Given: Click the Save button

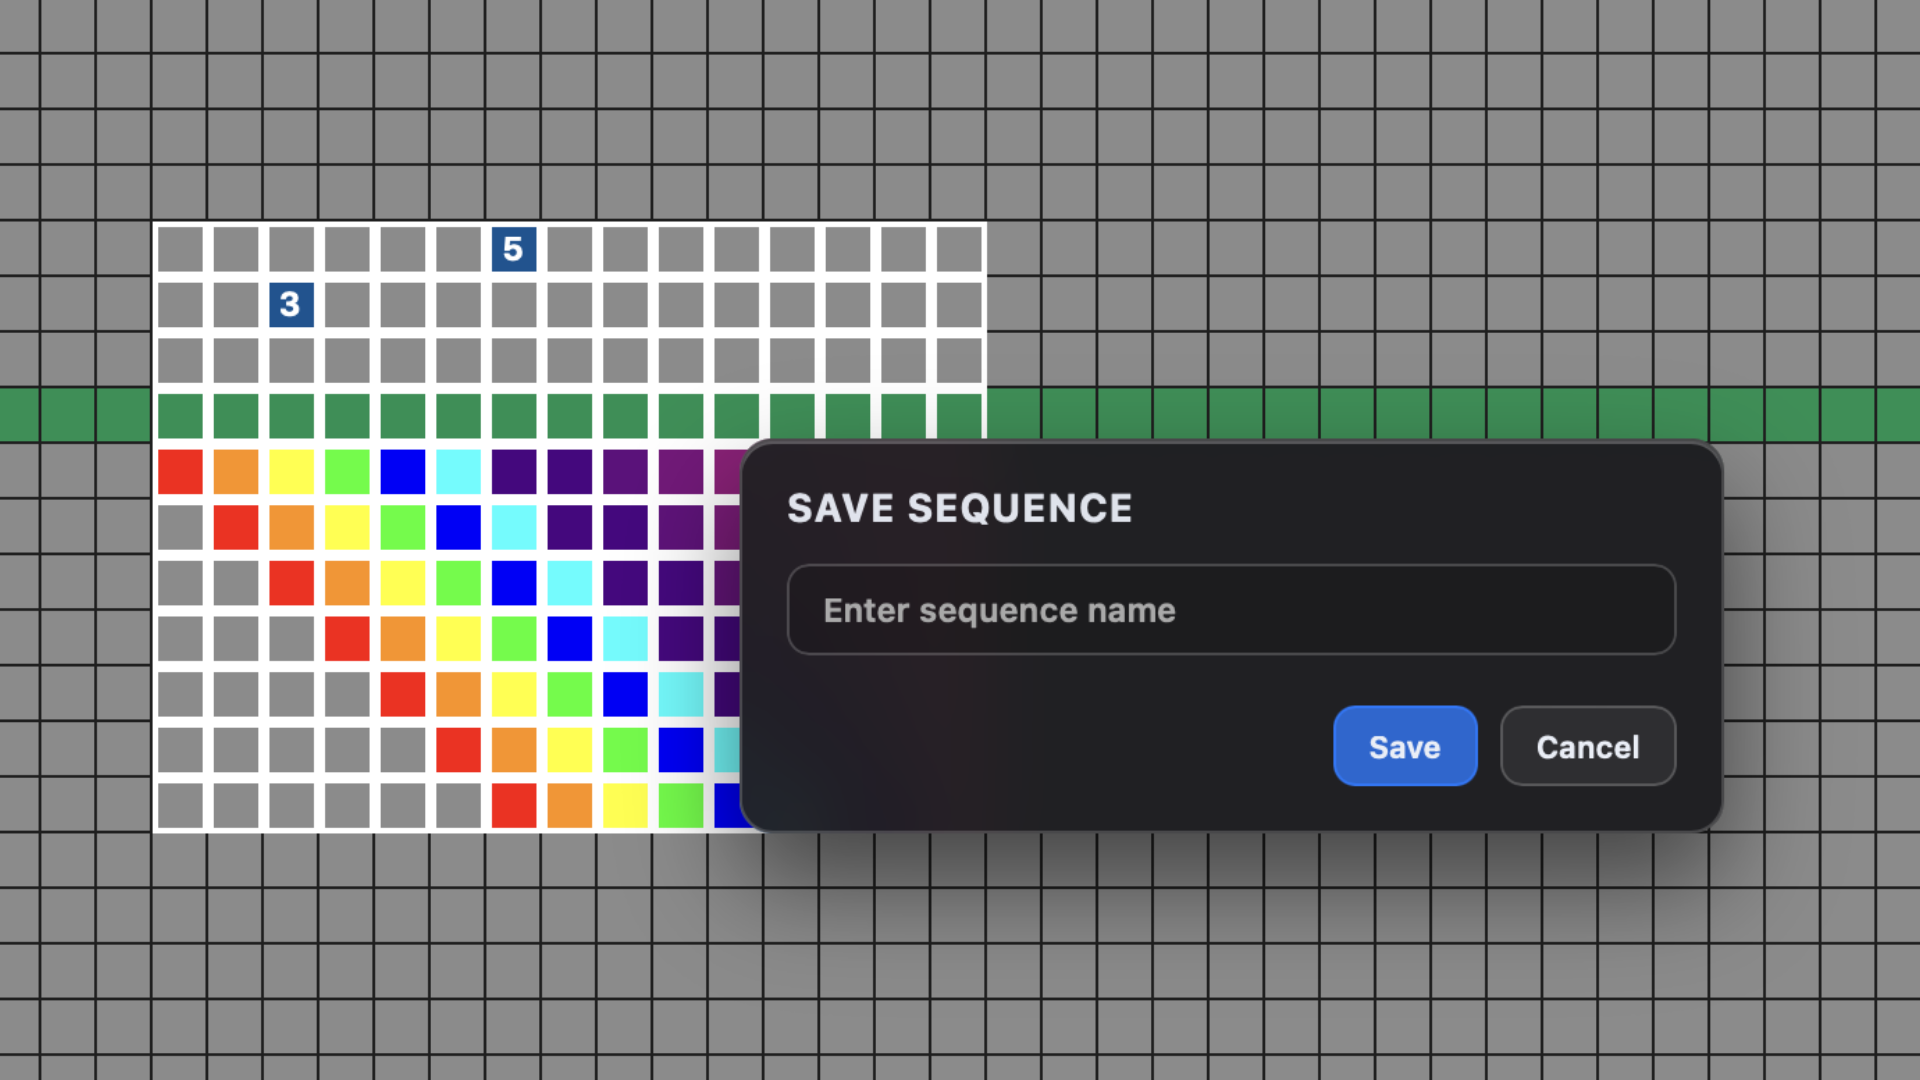Looking at the screenshot, I should click(x=1404, y=746).
